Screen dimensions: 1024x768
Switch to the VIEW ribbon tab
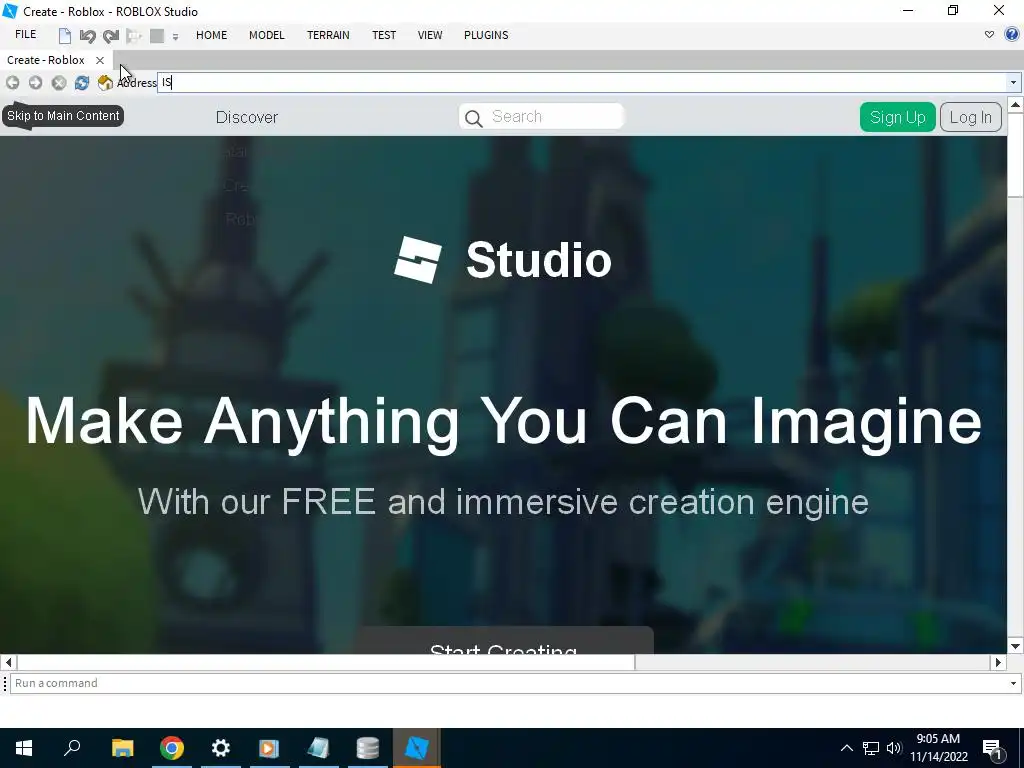430,35
